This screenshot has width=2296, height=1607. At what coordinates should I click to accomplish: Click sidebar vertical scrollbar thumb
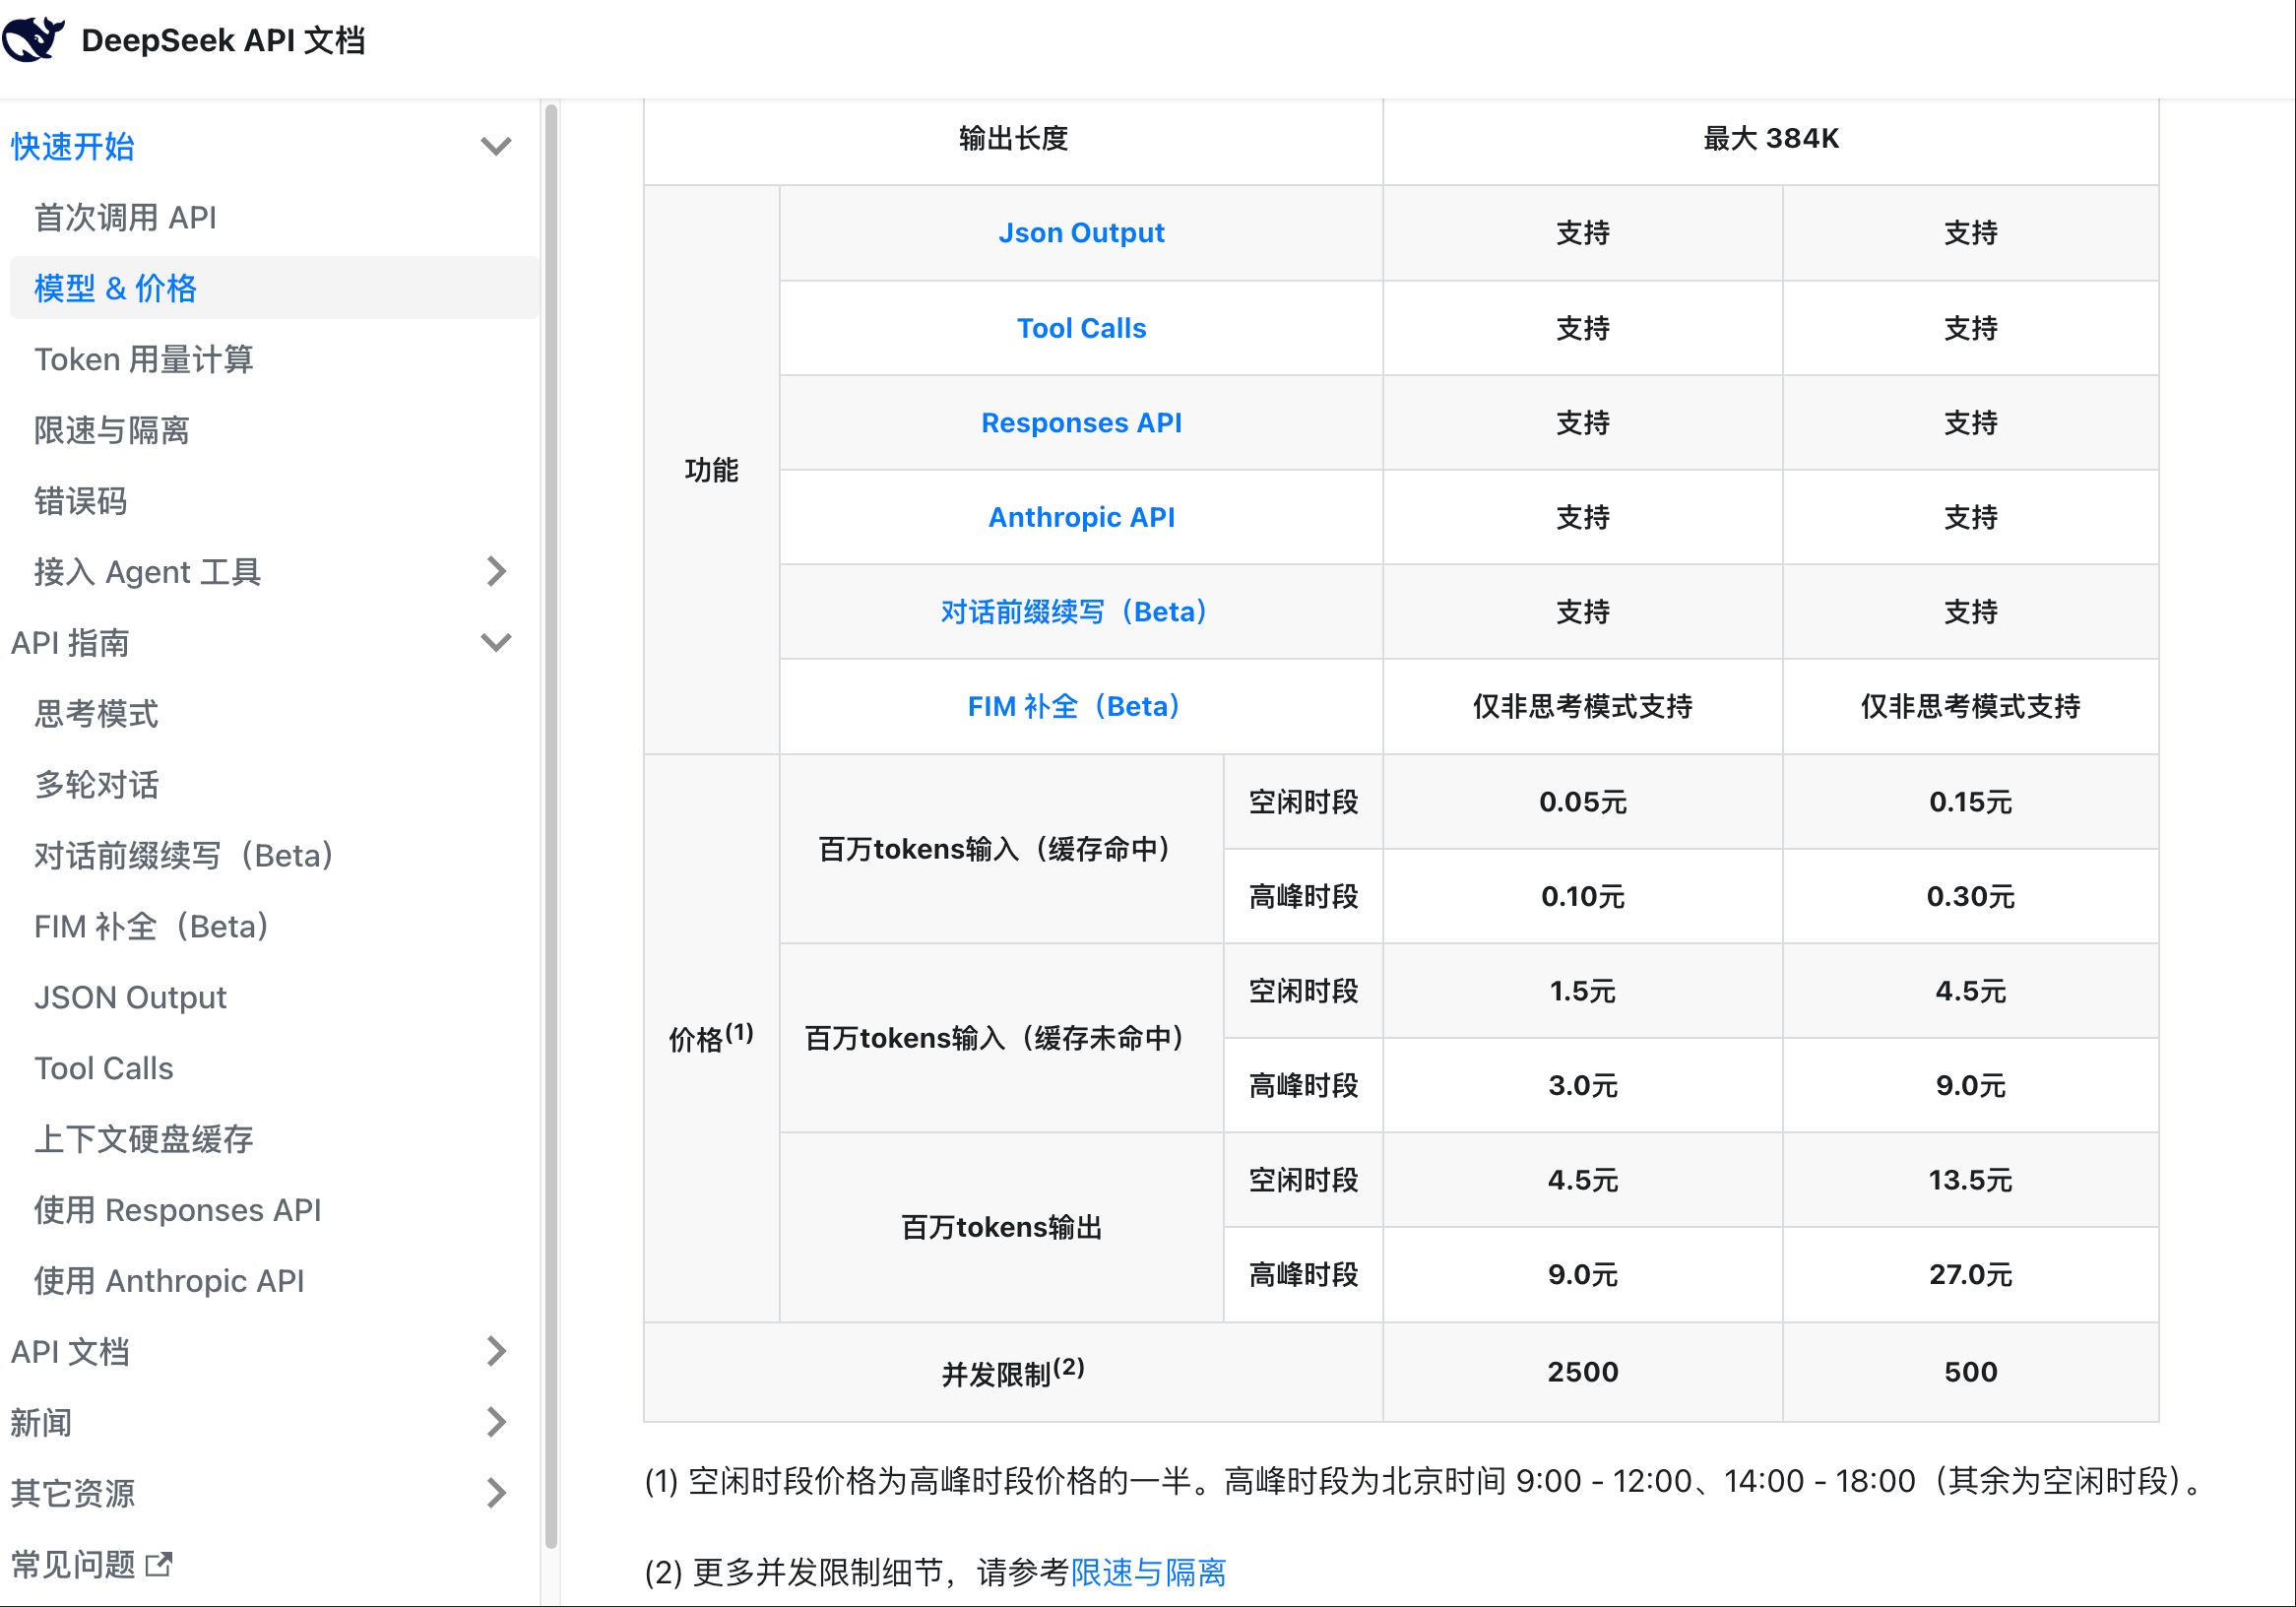point(551,825)
